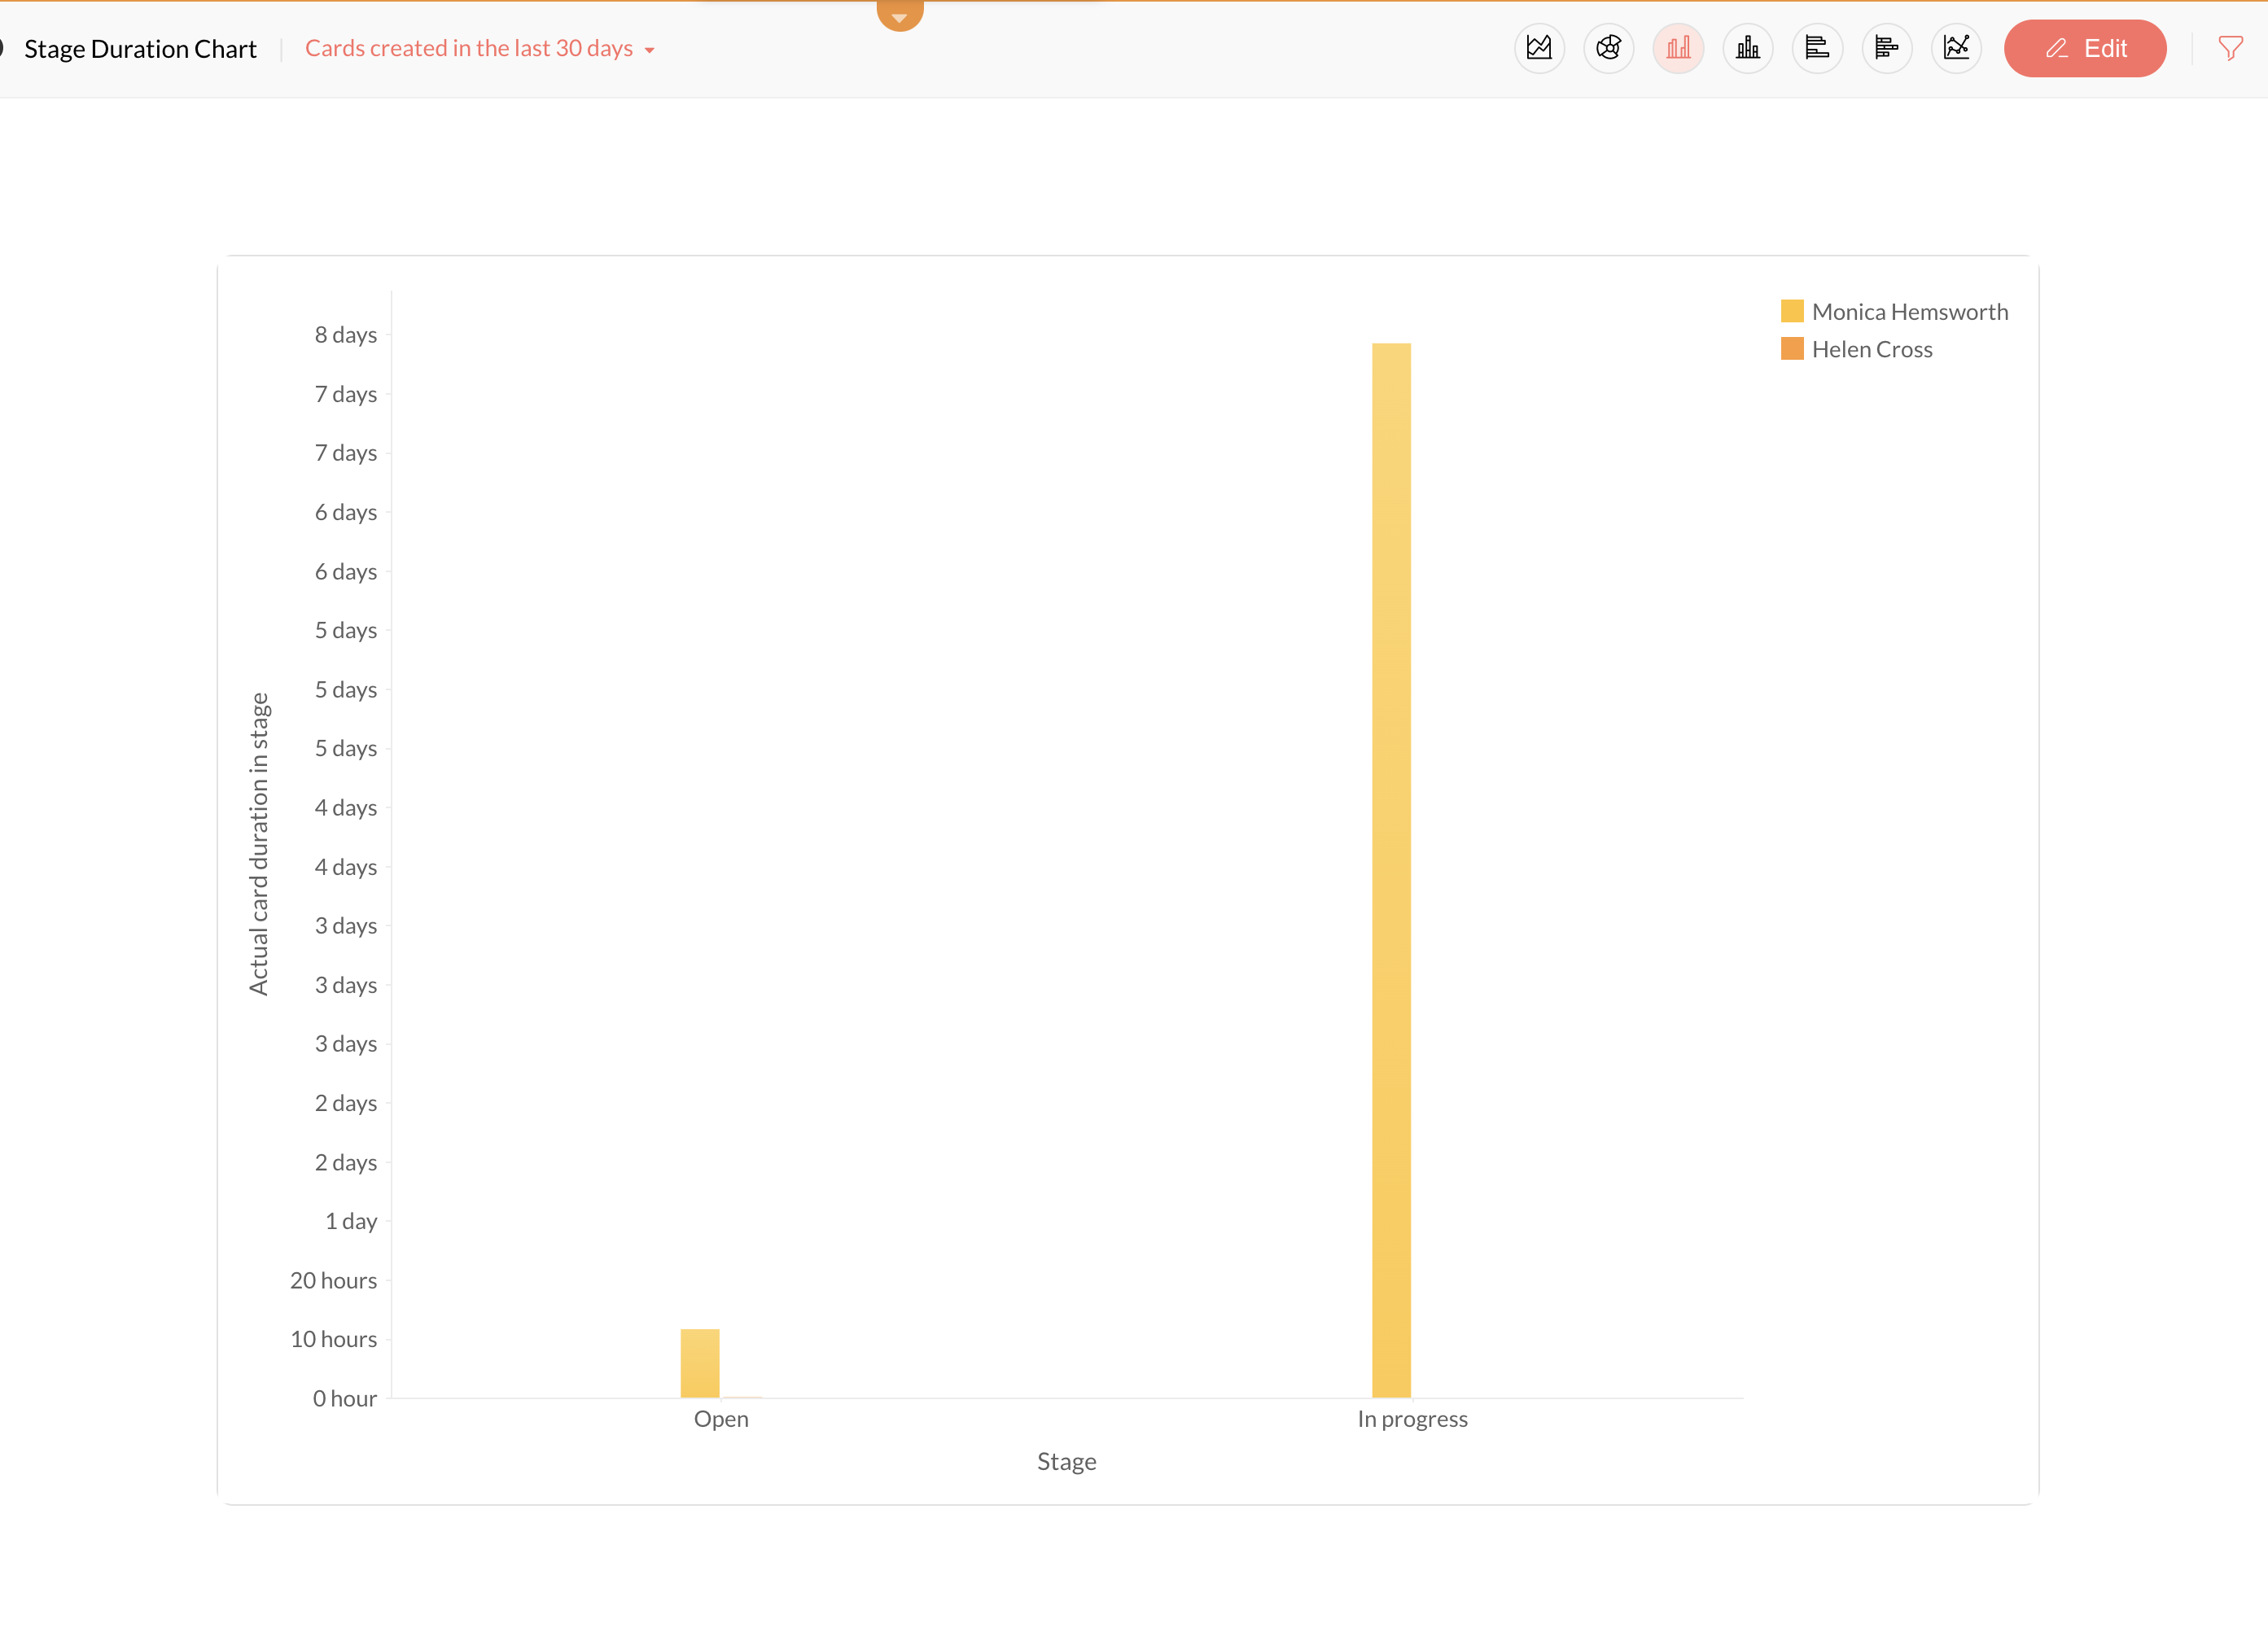Switch to the line chart view
The height and width of the screenshot is (1645, 2268).
1956,48
